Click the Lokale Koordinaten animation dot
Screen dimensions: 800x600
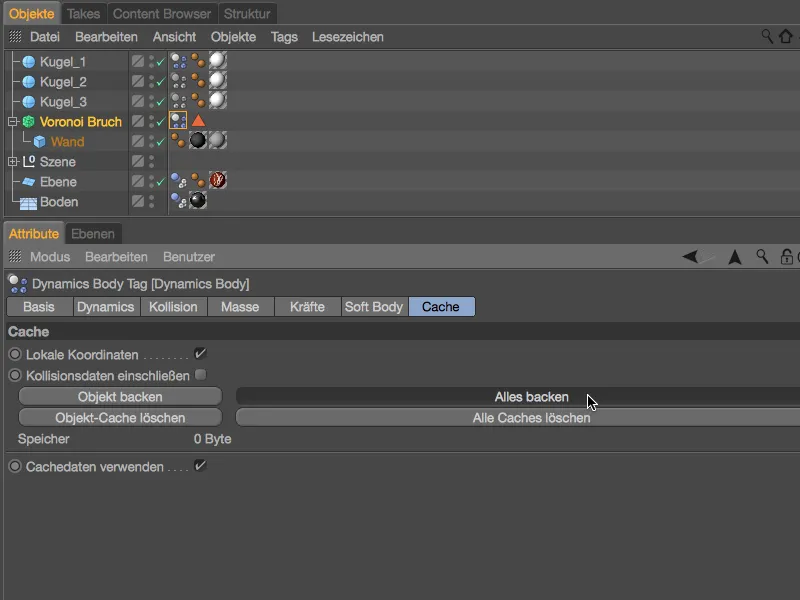(x=15, y=354)
